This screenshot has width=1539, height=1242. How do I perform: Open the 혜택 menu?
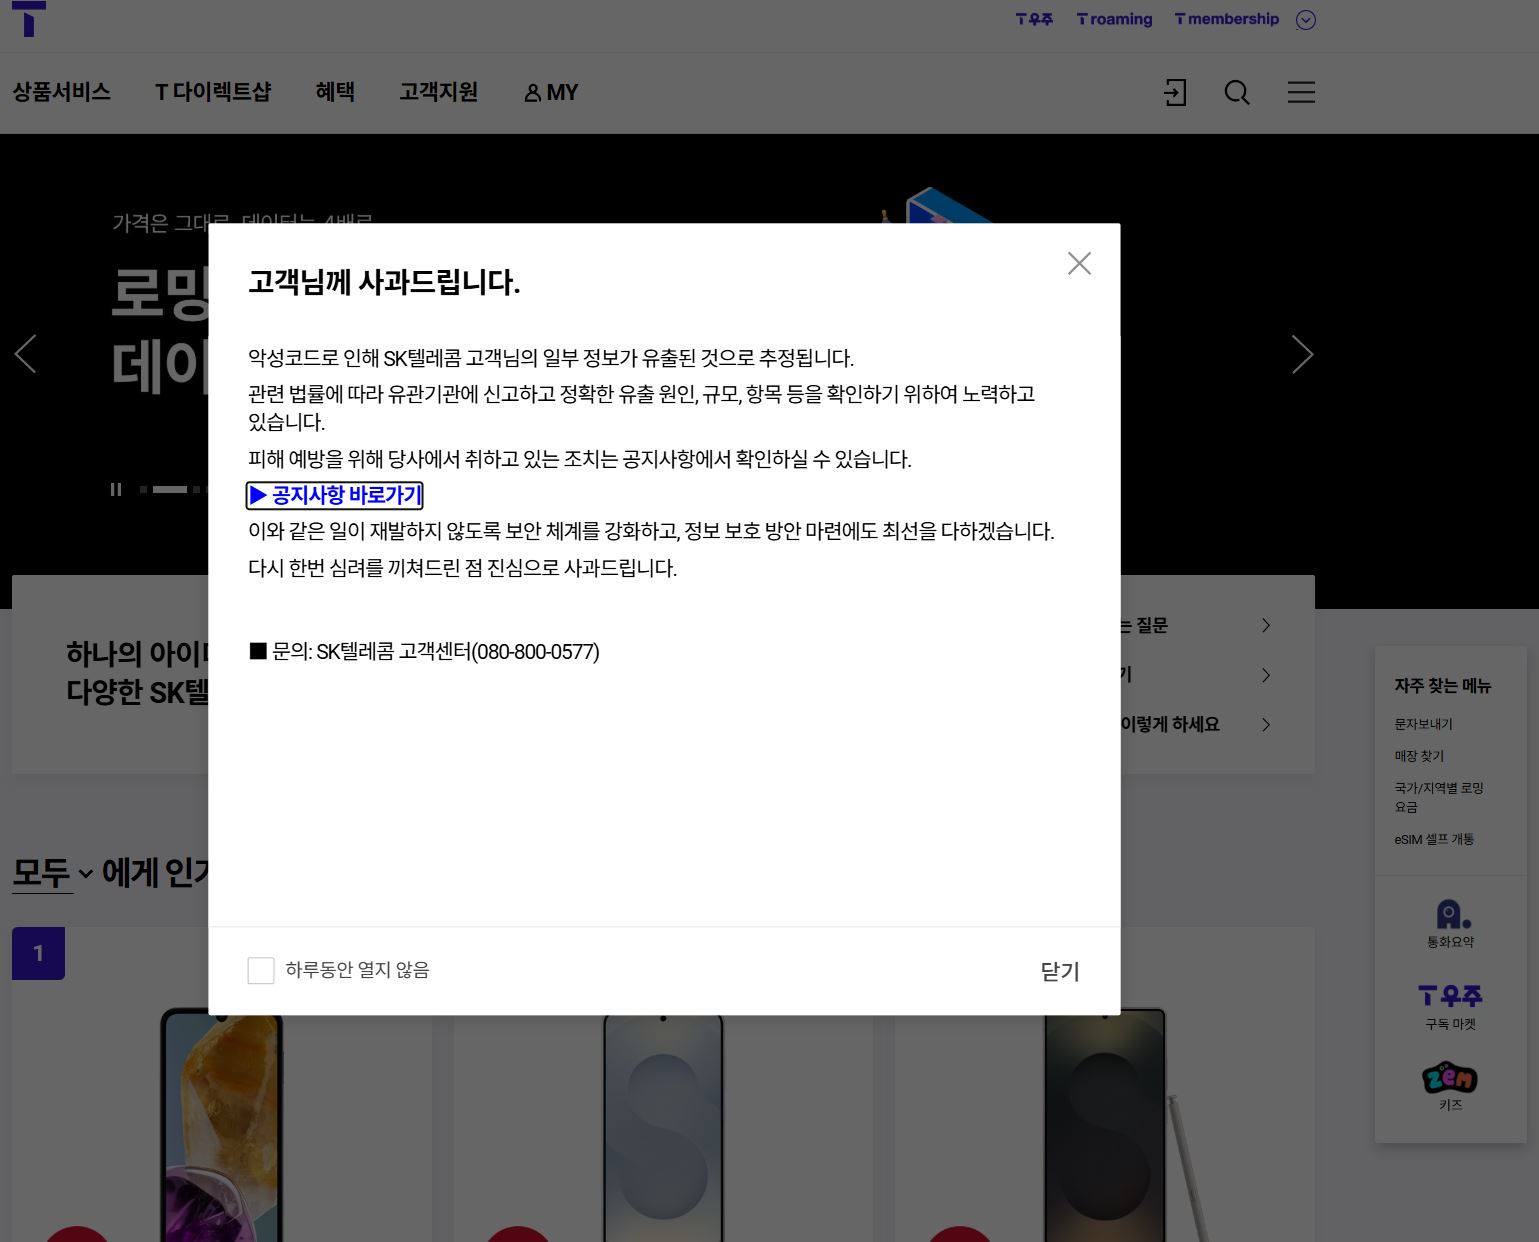click(x=335, y=92)
